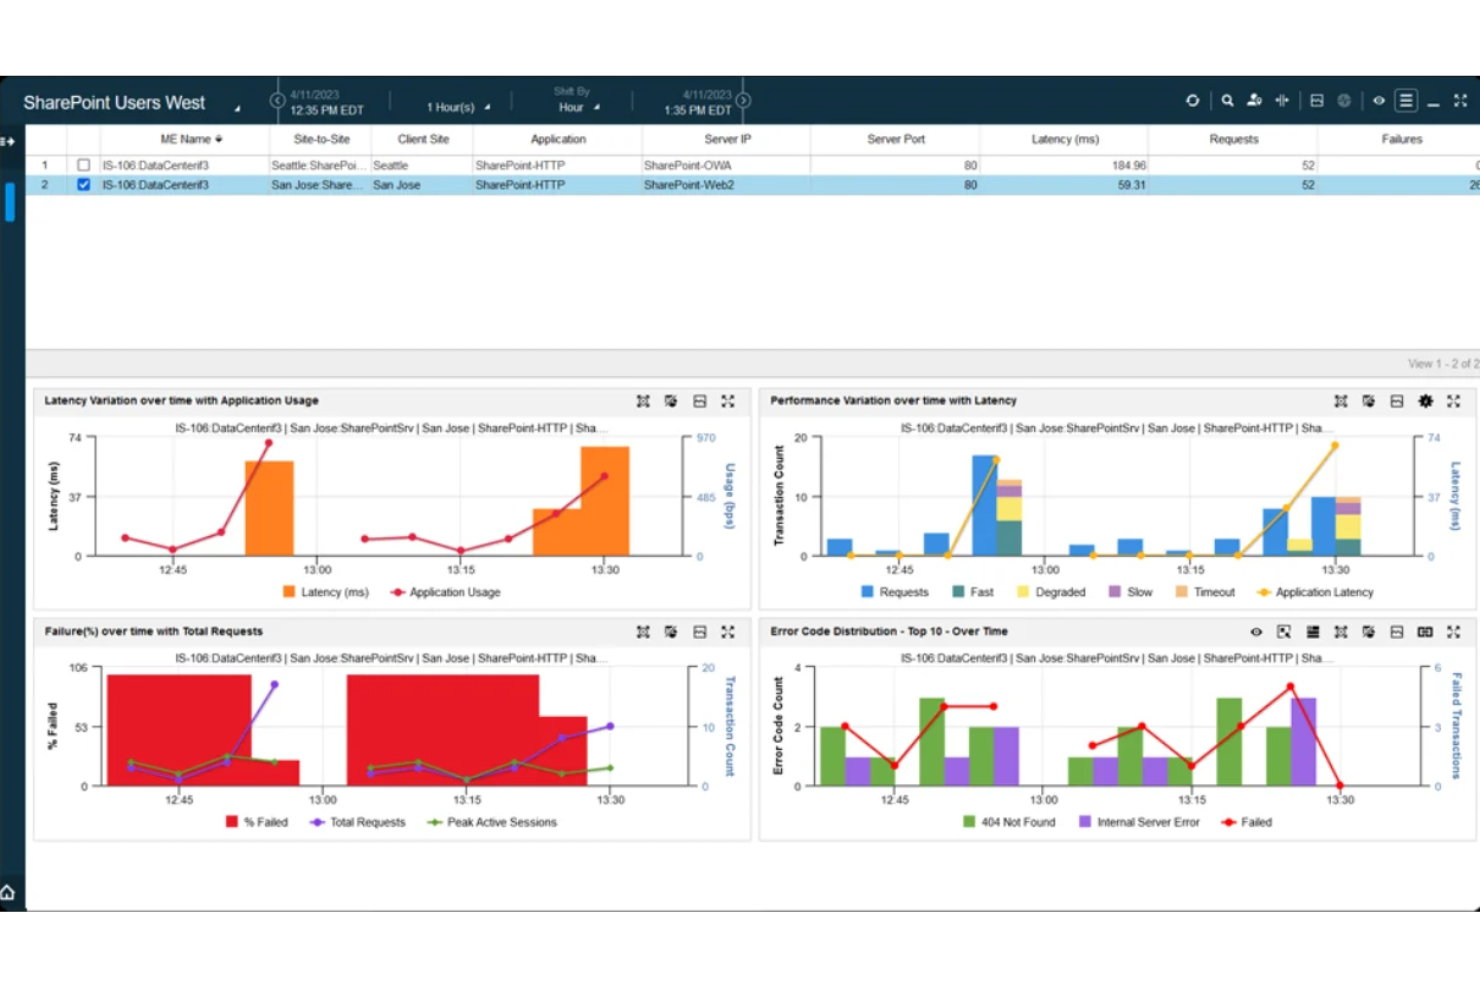Click the Application column header
Screen dimensions: 1480x987
558,139
